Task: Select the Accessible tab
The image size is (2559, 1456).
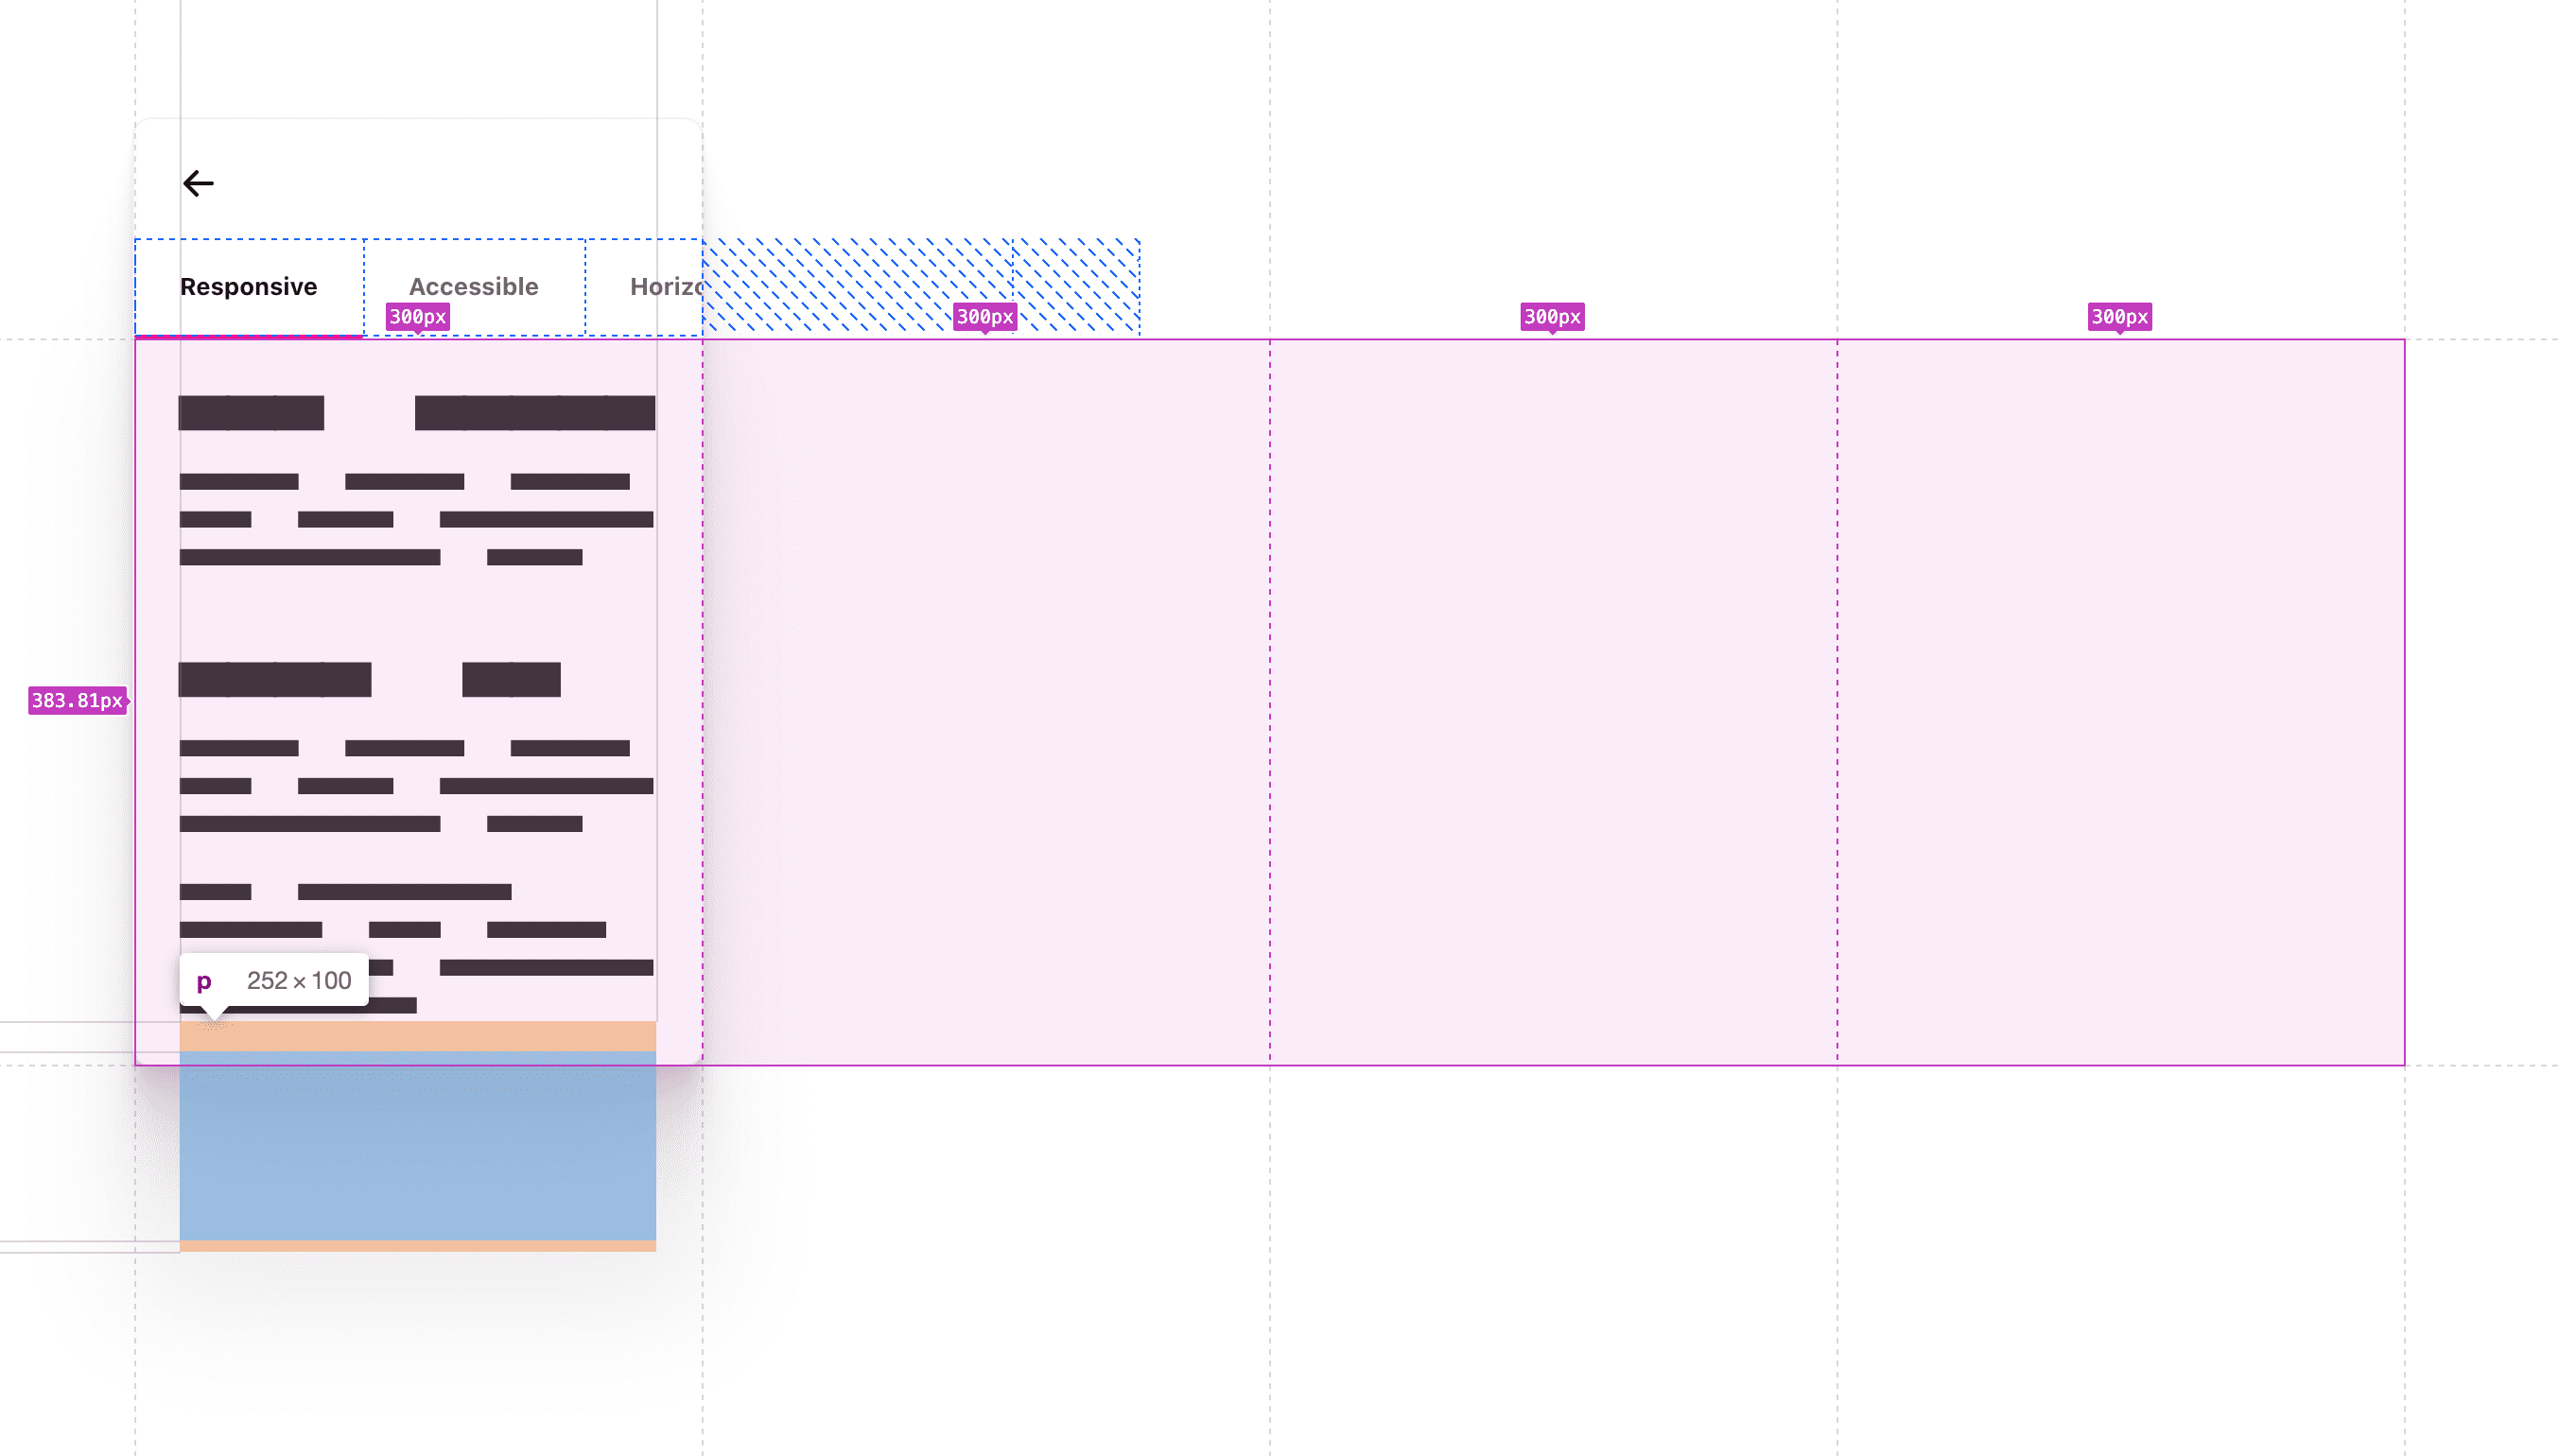Action: pos(473,286)
